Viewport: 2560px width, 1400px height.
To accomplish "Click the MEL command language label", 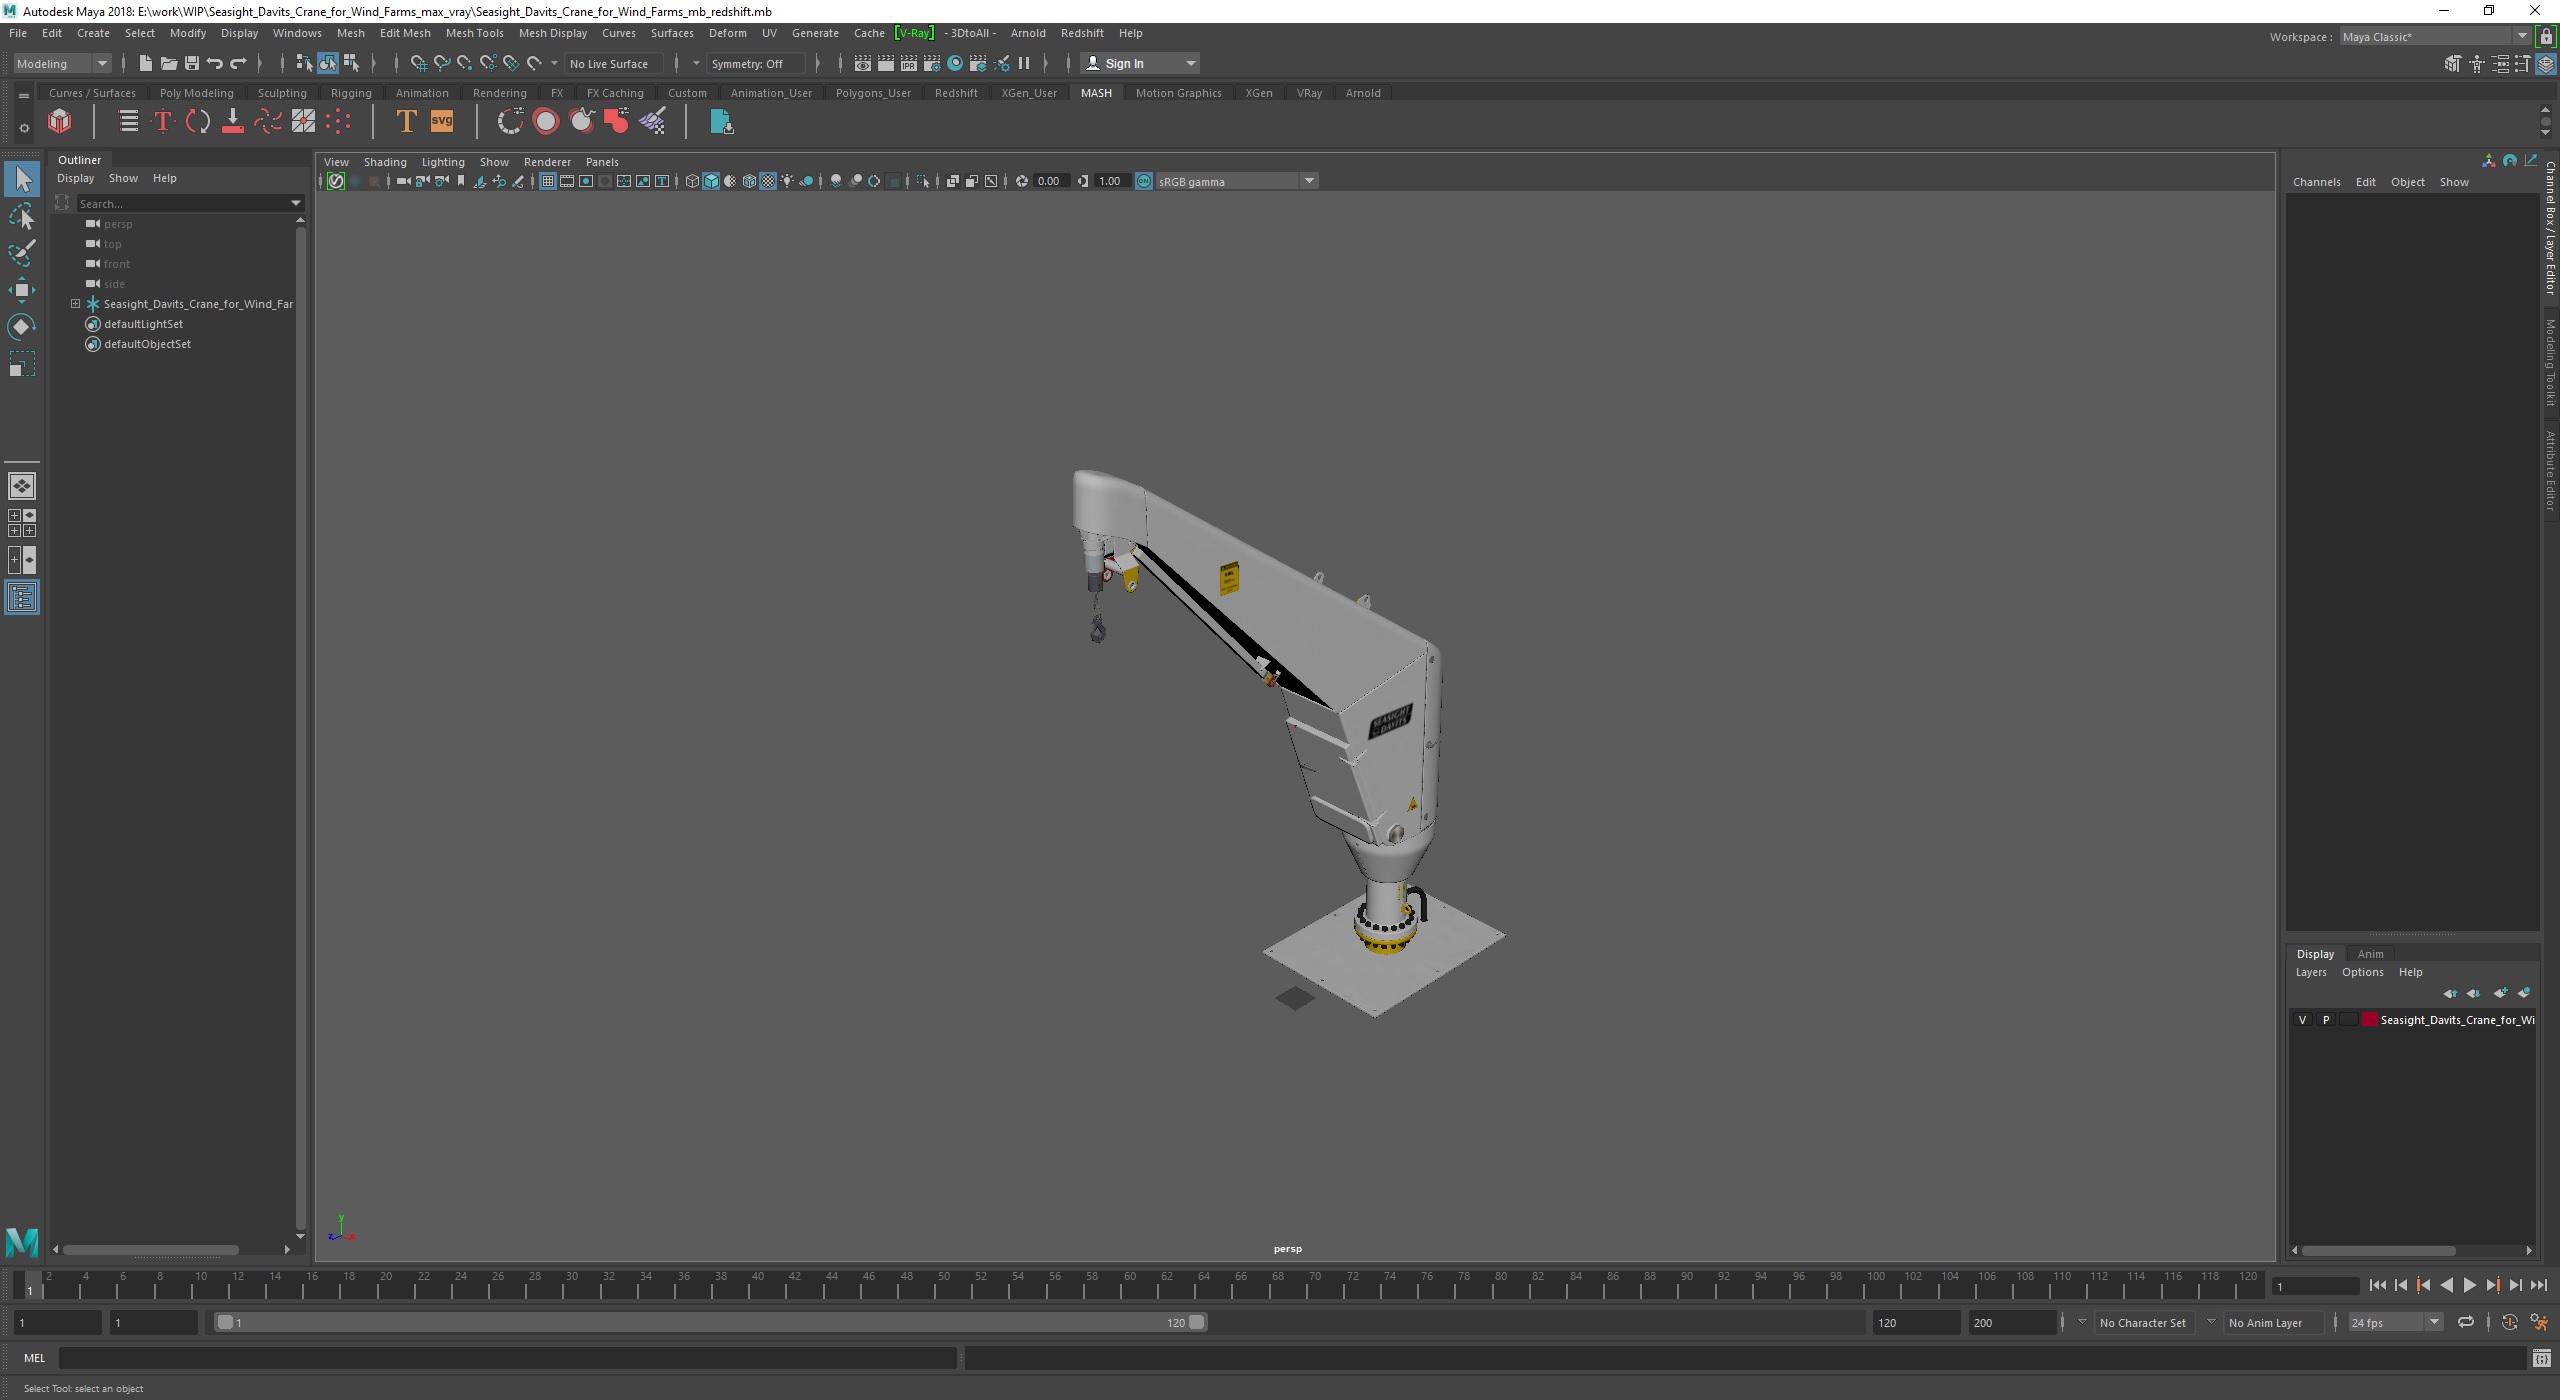I will click(x=34, y=1358).
